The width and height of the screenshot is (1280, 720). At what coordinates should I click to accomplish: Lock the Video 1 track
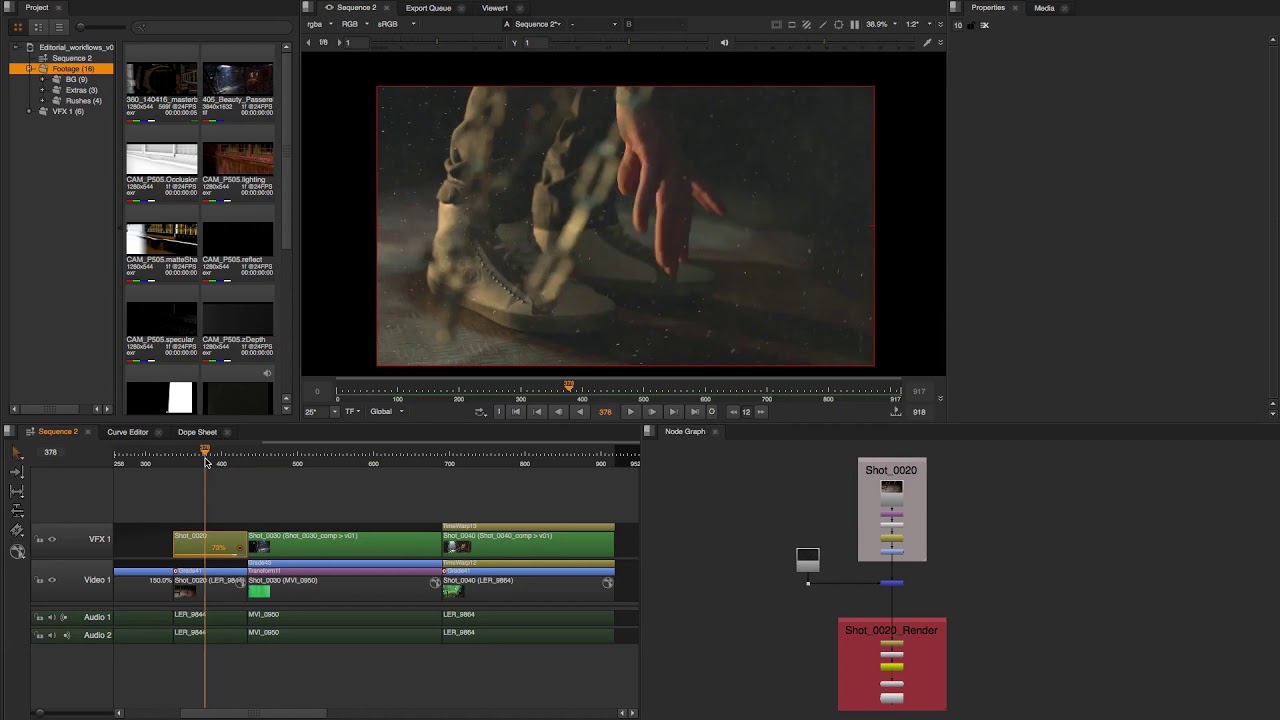point(39,580)
